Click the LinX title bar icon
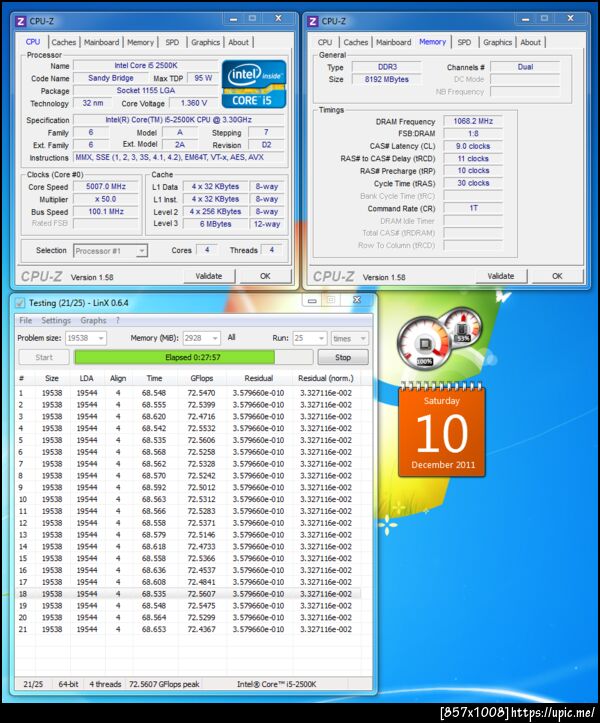The width and height of the screenshot is (600, 723). coord(20,303)
